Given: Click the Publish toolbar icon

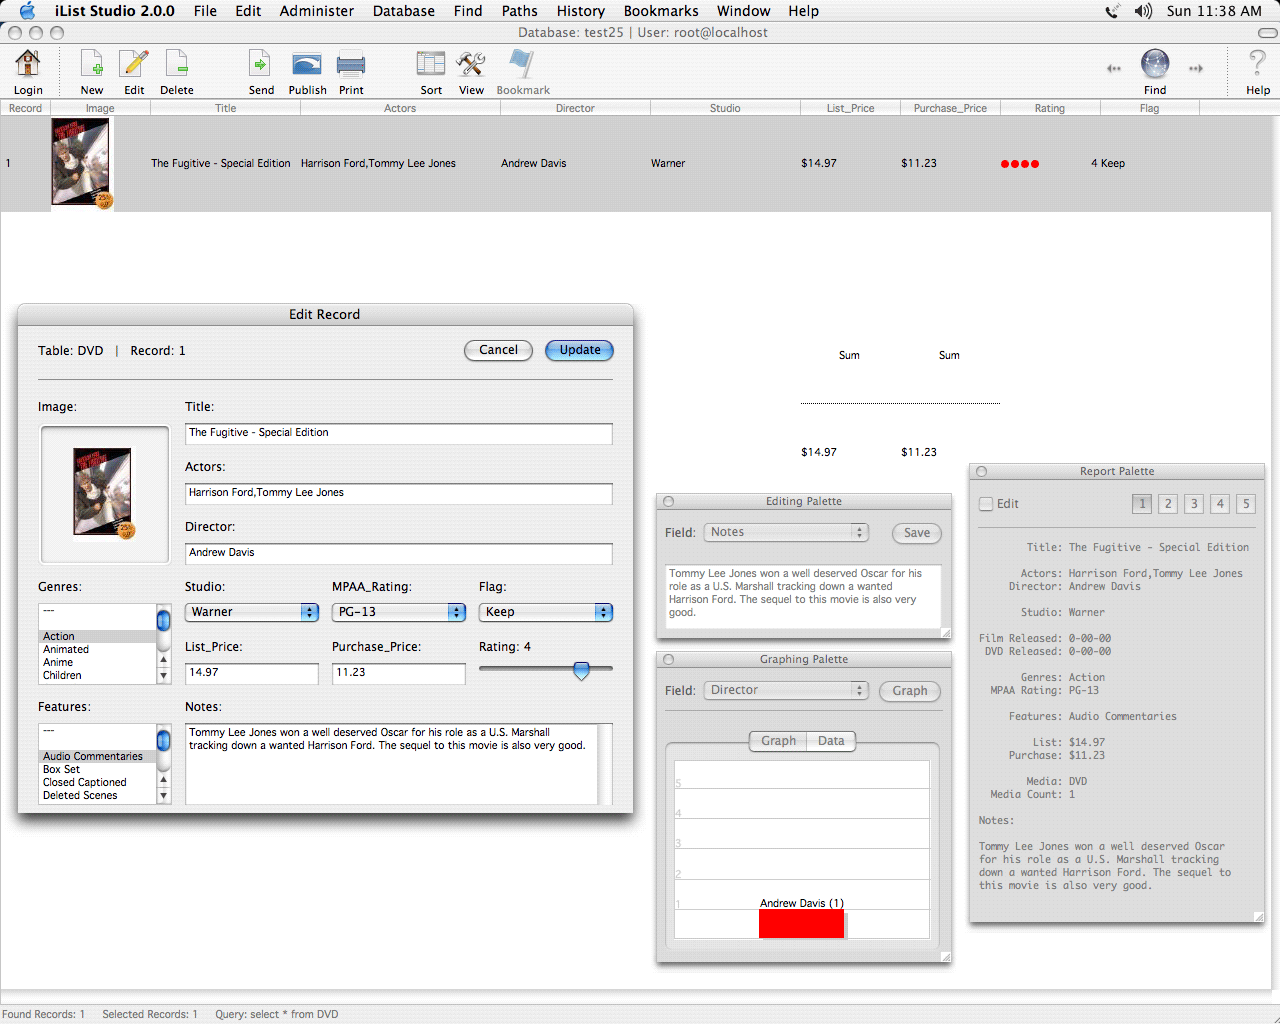Looking at the screenshot, I should (x=307, y=65).
